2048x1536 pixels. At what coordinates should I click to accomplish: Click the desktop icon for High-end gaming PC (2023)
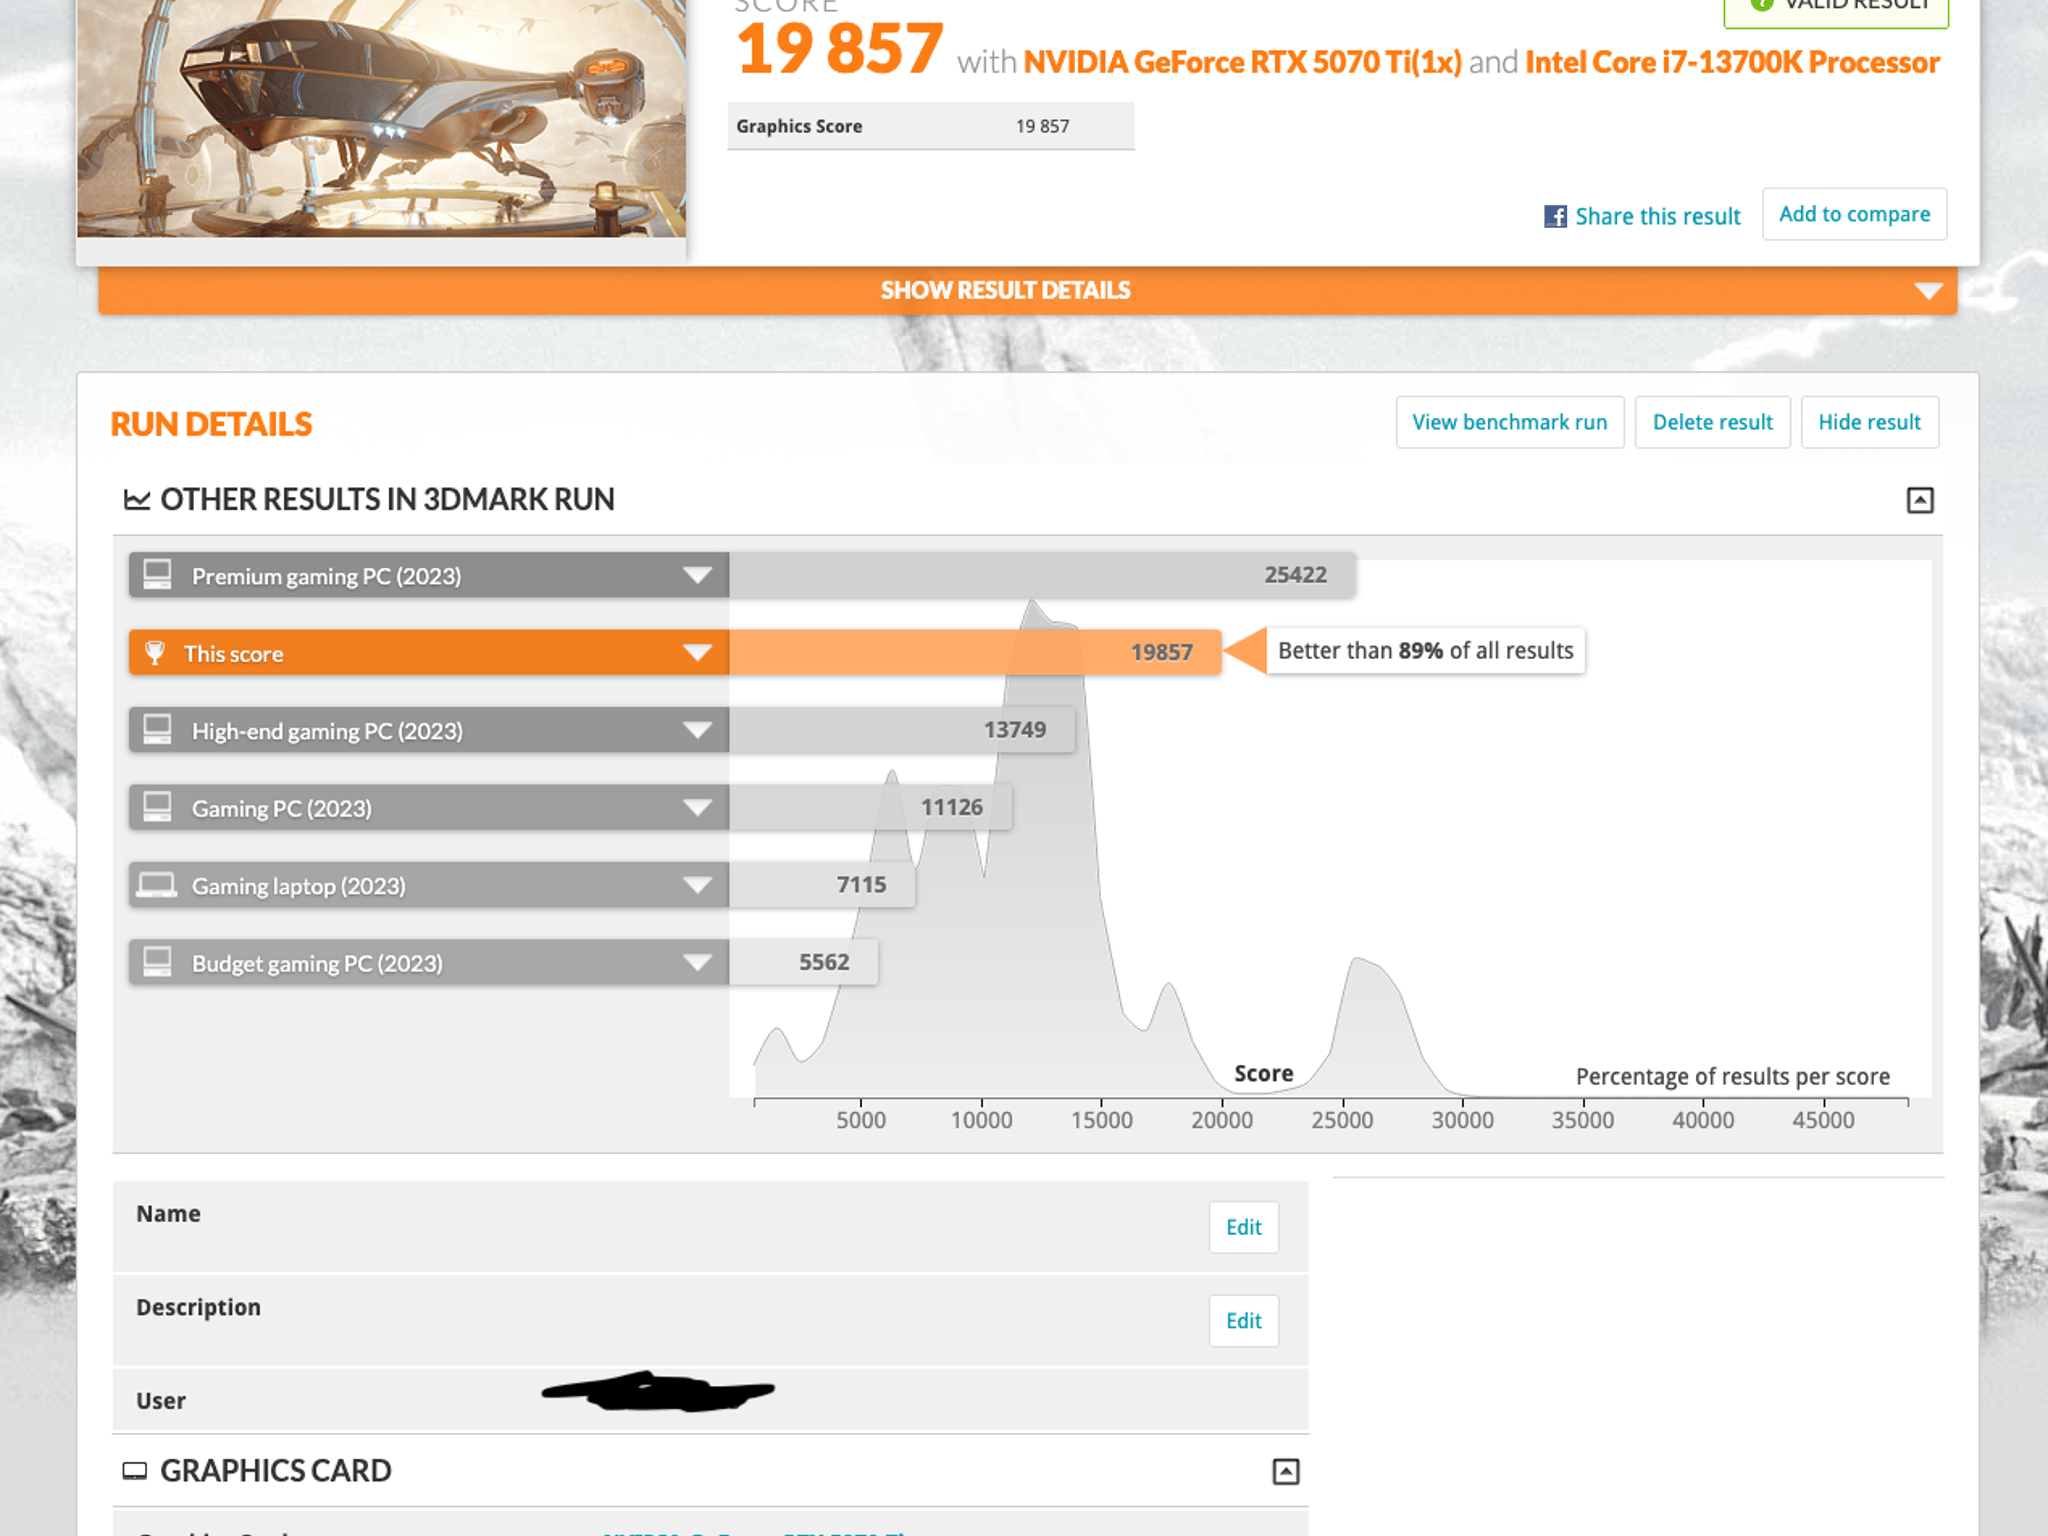click(x=157, y=730)
